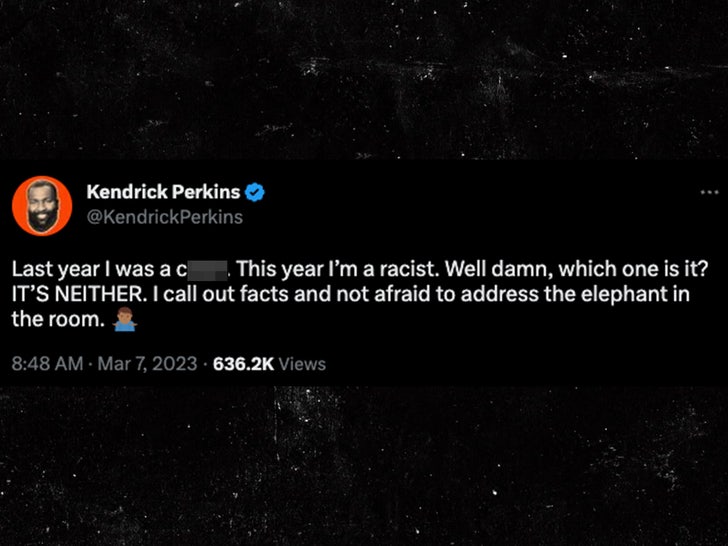728x546 pixels.
Task: Click the words "the room."
Action: click(x=58, y=319)
